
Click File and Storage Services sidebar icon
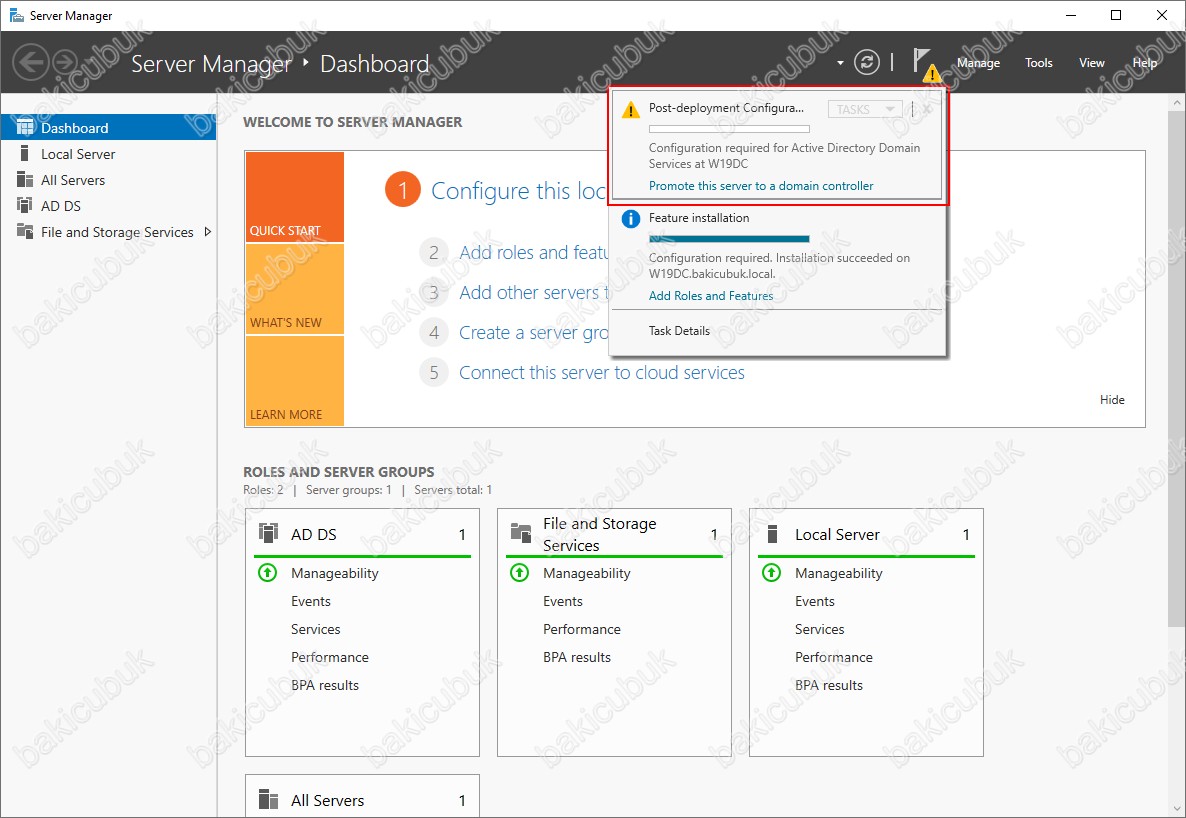pos(25,232)
